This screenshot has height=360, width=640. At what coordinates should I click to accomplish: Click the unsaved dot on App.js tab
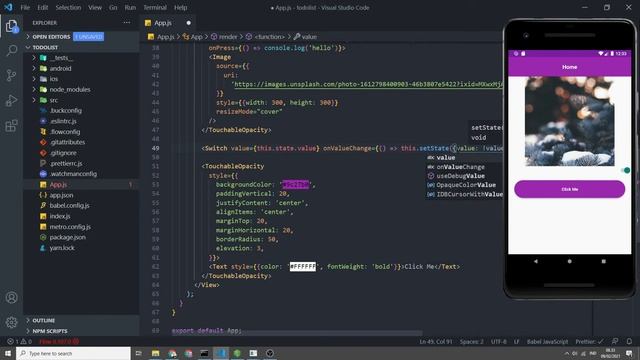(x=189, y=23)
